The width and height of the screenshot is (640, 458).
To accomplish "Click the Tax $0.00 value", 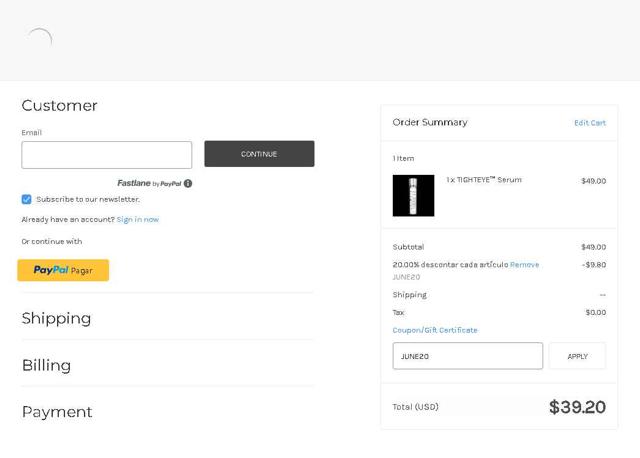I will pos(596,312).
